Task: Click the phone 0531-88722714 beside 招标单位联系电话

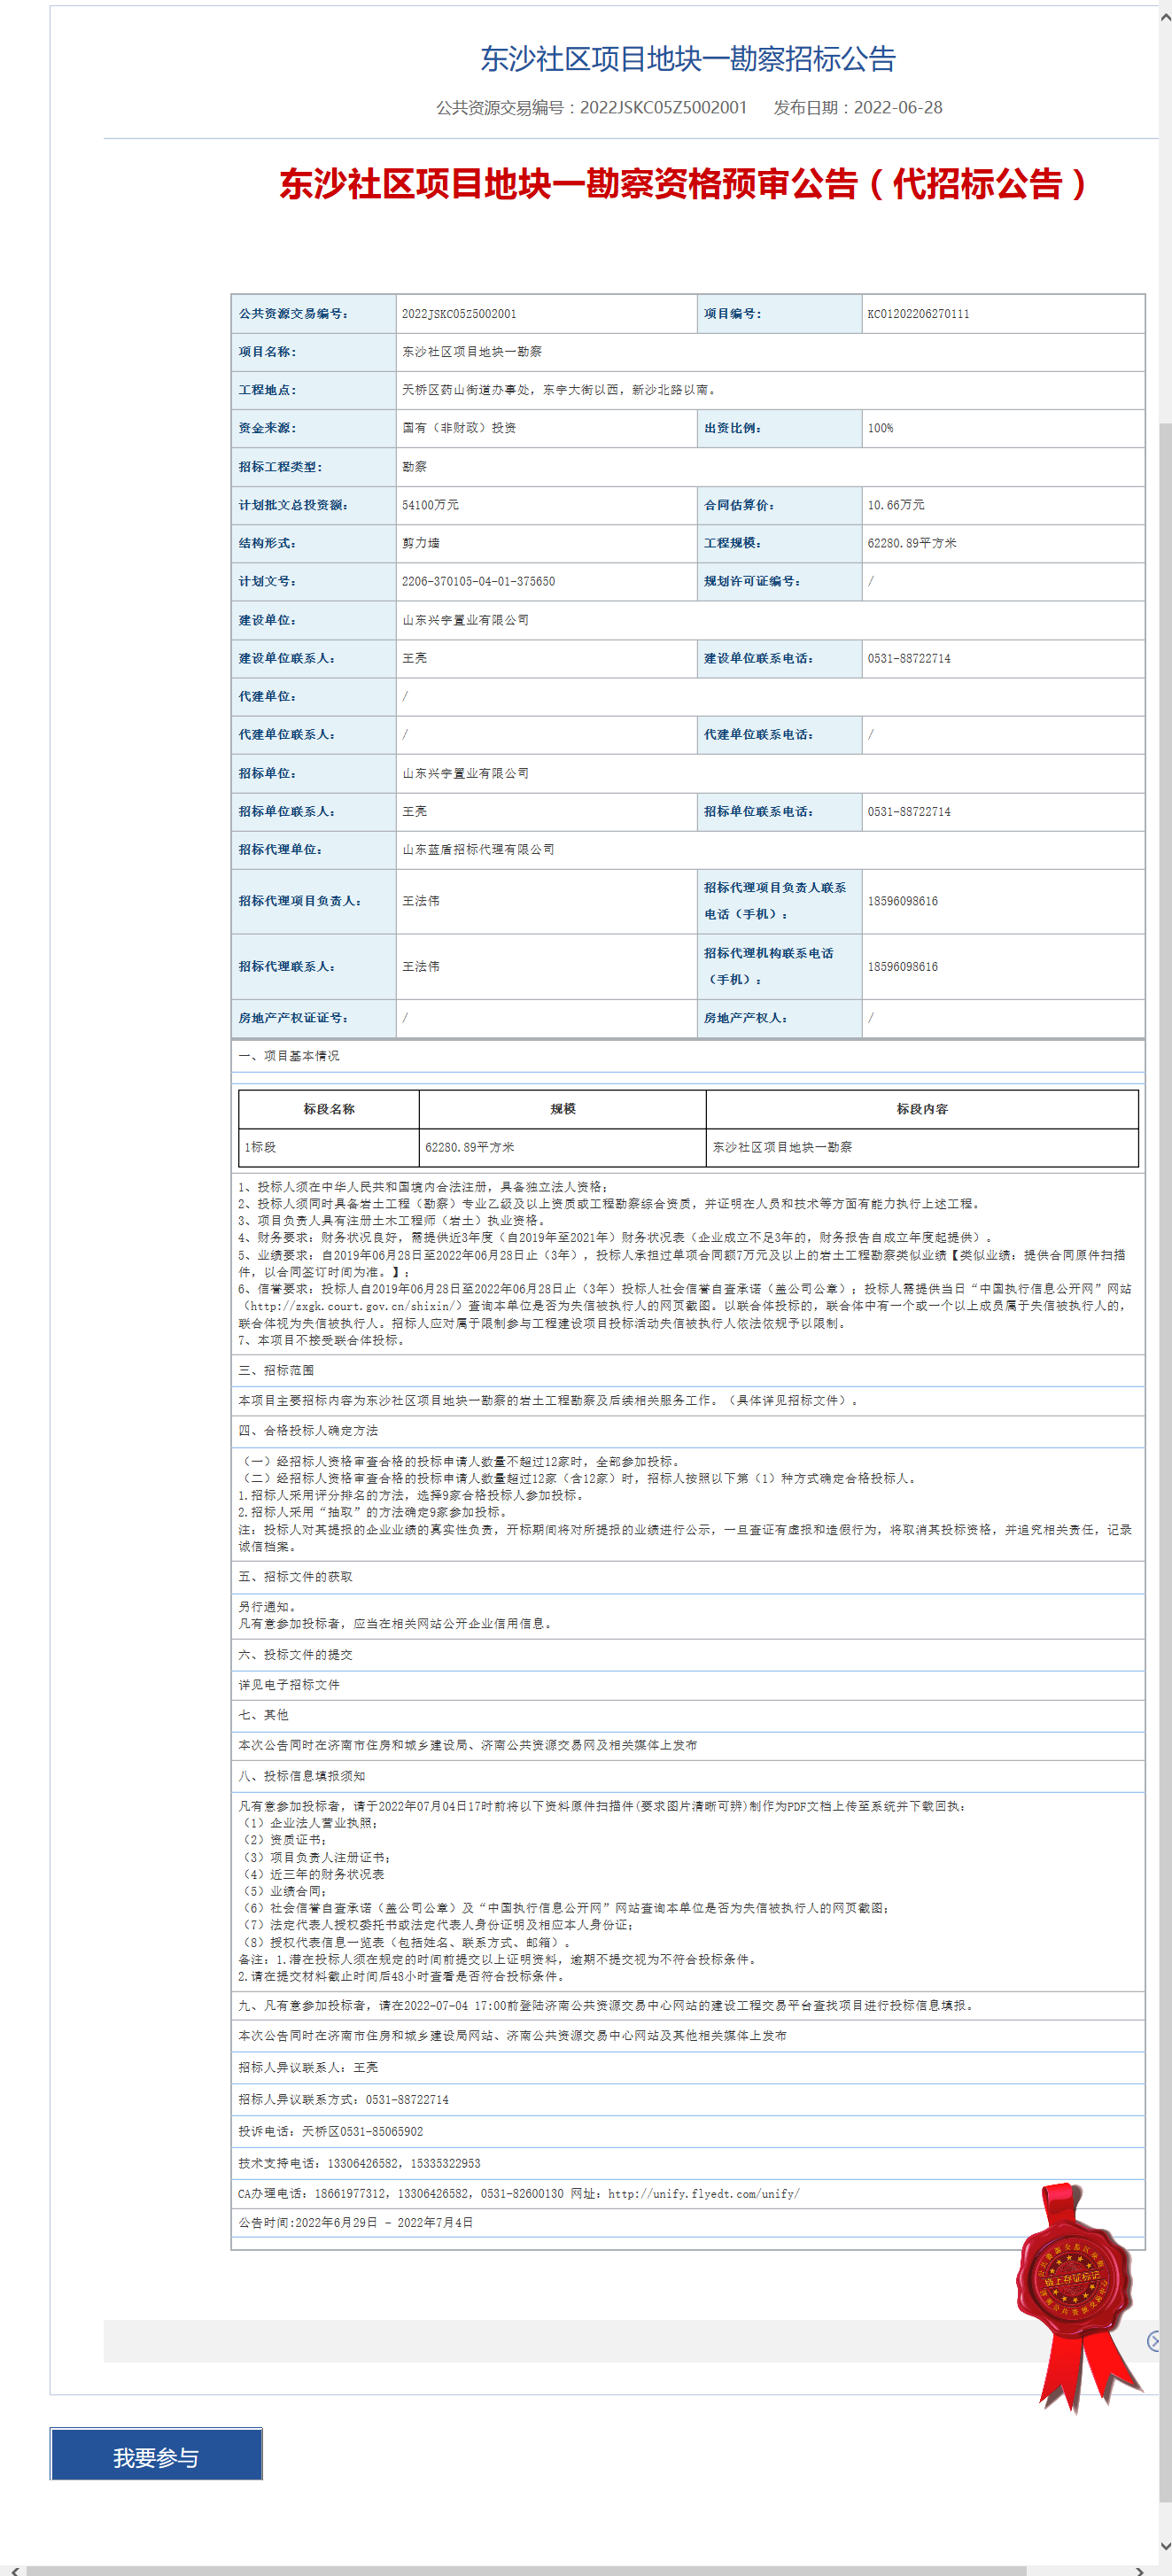Action: [x=909, y=811]
